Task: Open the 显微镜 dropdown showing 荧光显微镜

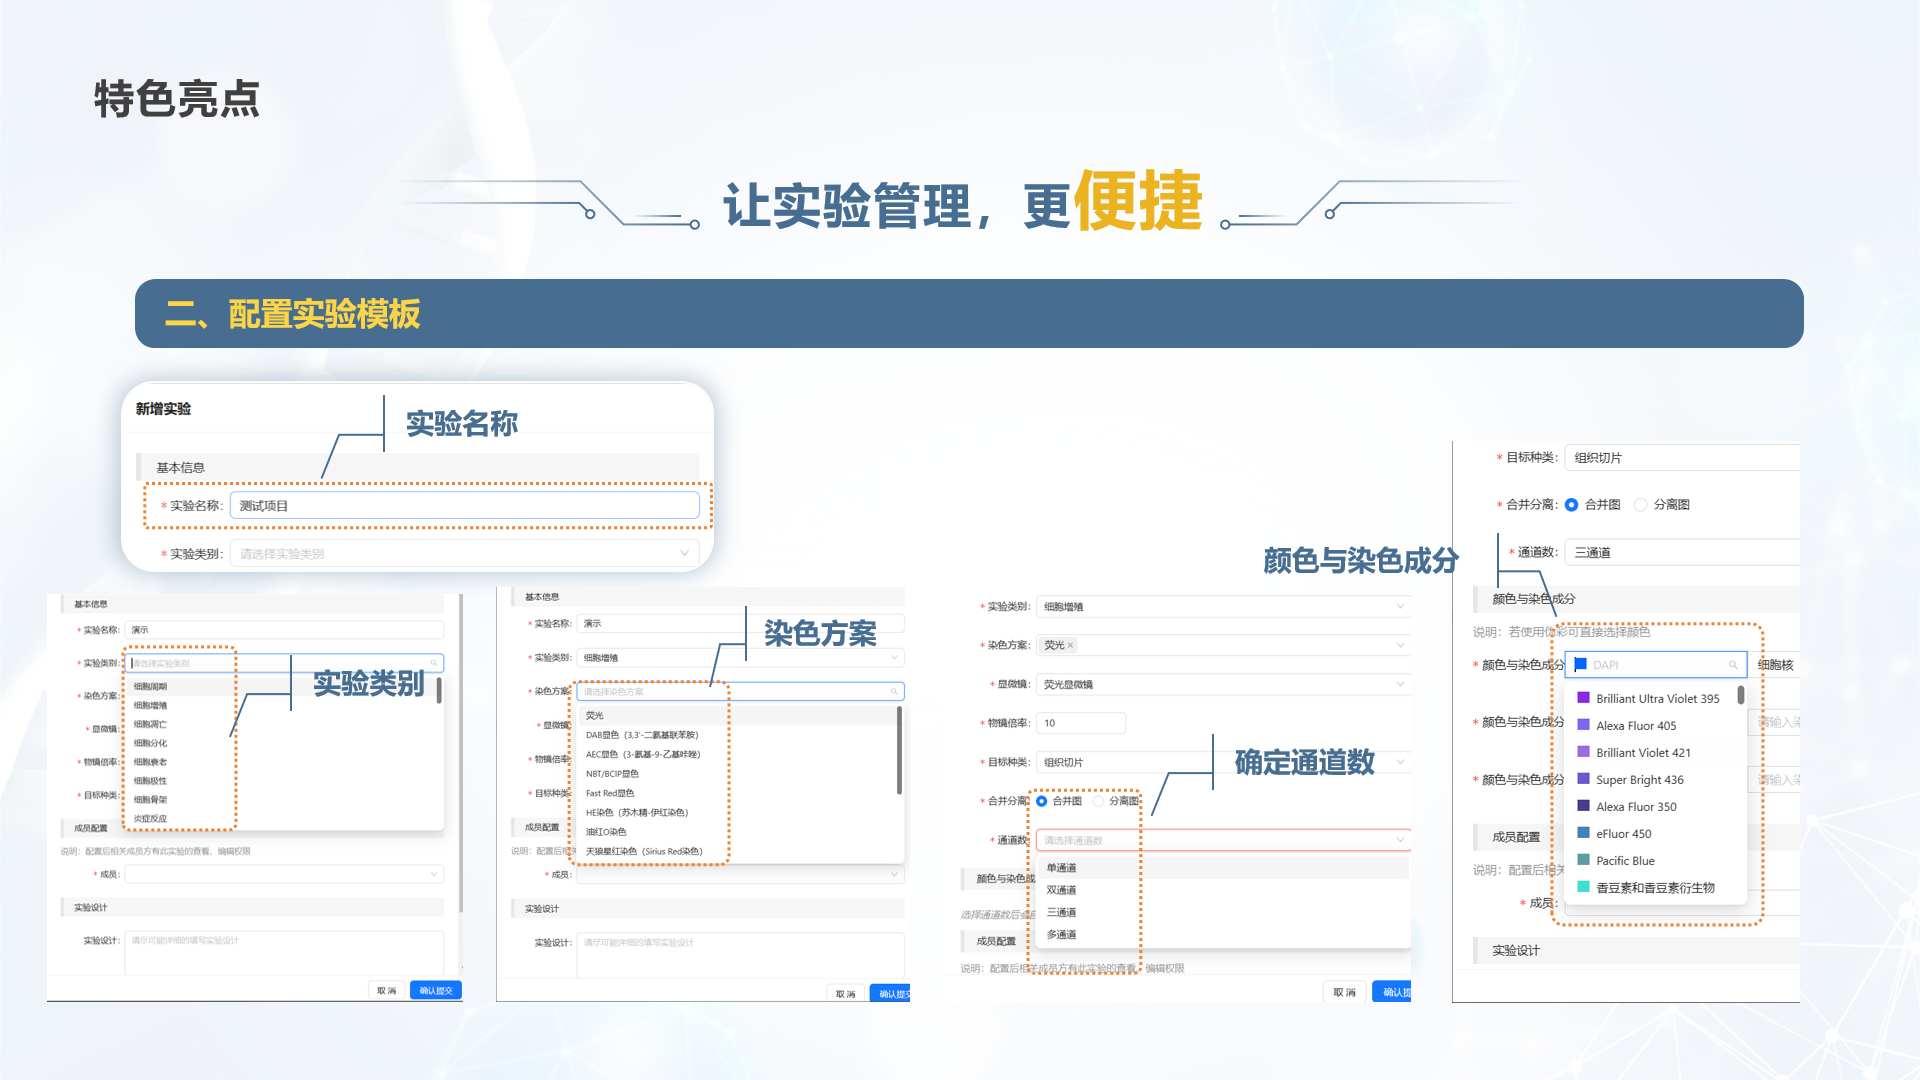Action: 1223,684
